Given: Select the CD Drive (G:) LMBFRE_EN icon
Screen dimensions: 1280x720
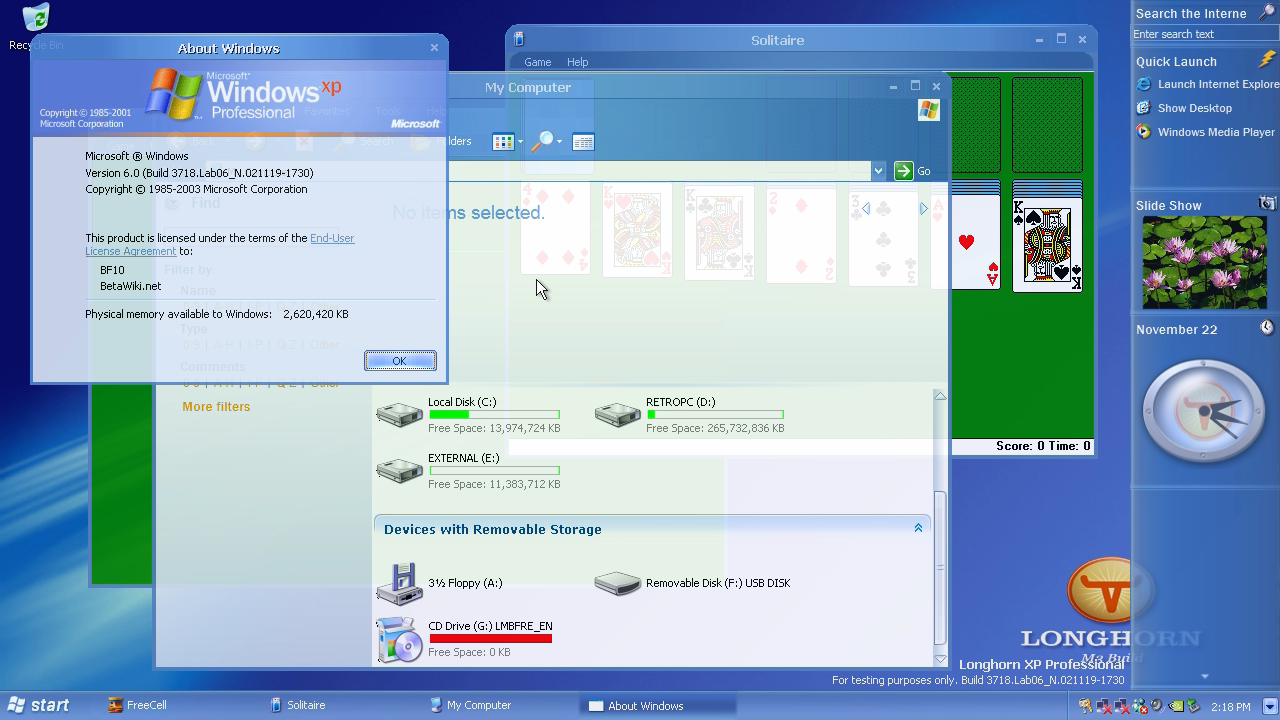Looking at the screenshot, I should point(399,640).
